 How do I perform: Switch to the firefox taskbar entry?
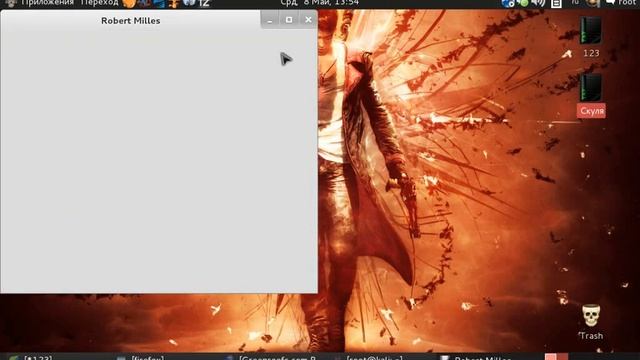click(x=141, y=358)
